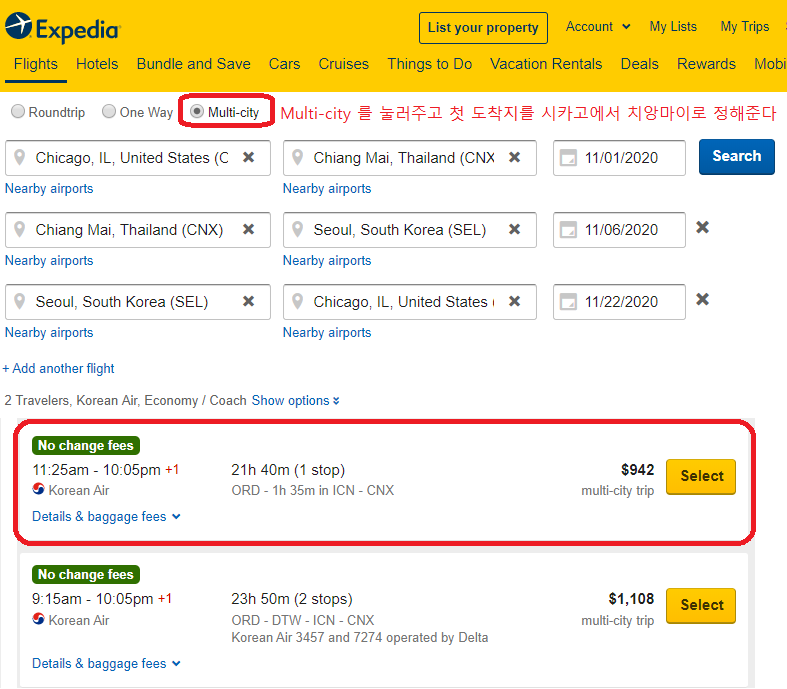Click the No change fees badge on $942 flight
Image resolution: width=787 pixels, height=689 pixels.
tap(86, 446)
